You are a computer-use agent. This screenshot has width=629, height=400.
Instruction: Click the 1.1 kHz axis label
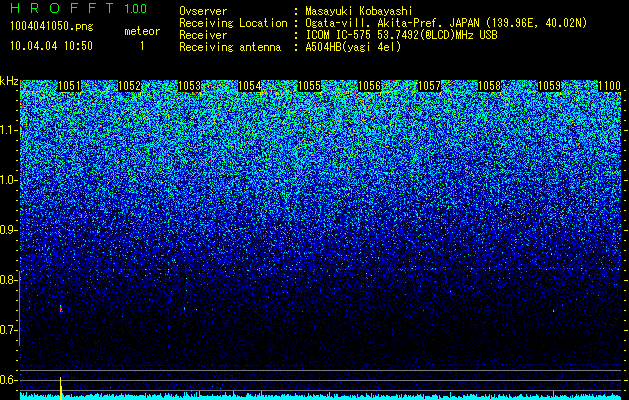click(8, 130)
